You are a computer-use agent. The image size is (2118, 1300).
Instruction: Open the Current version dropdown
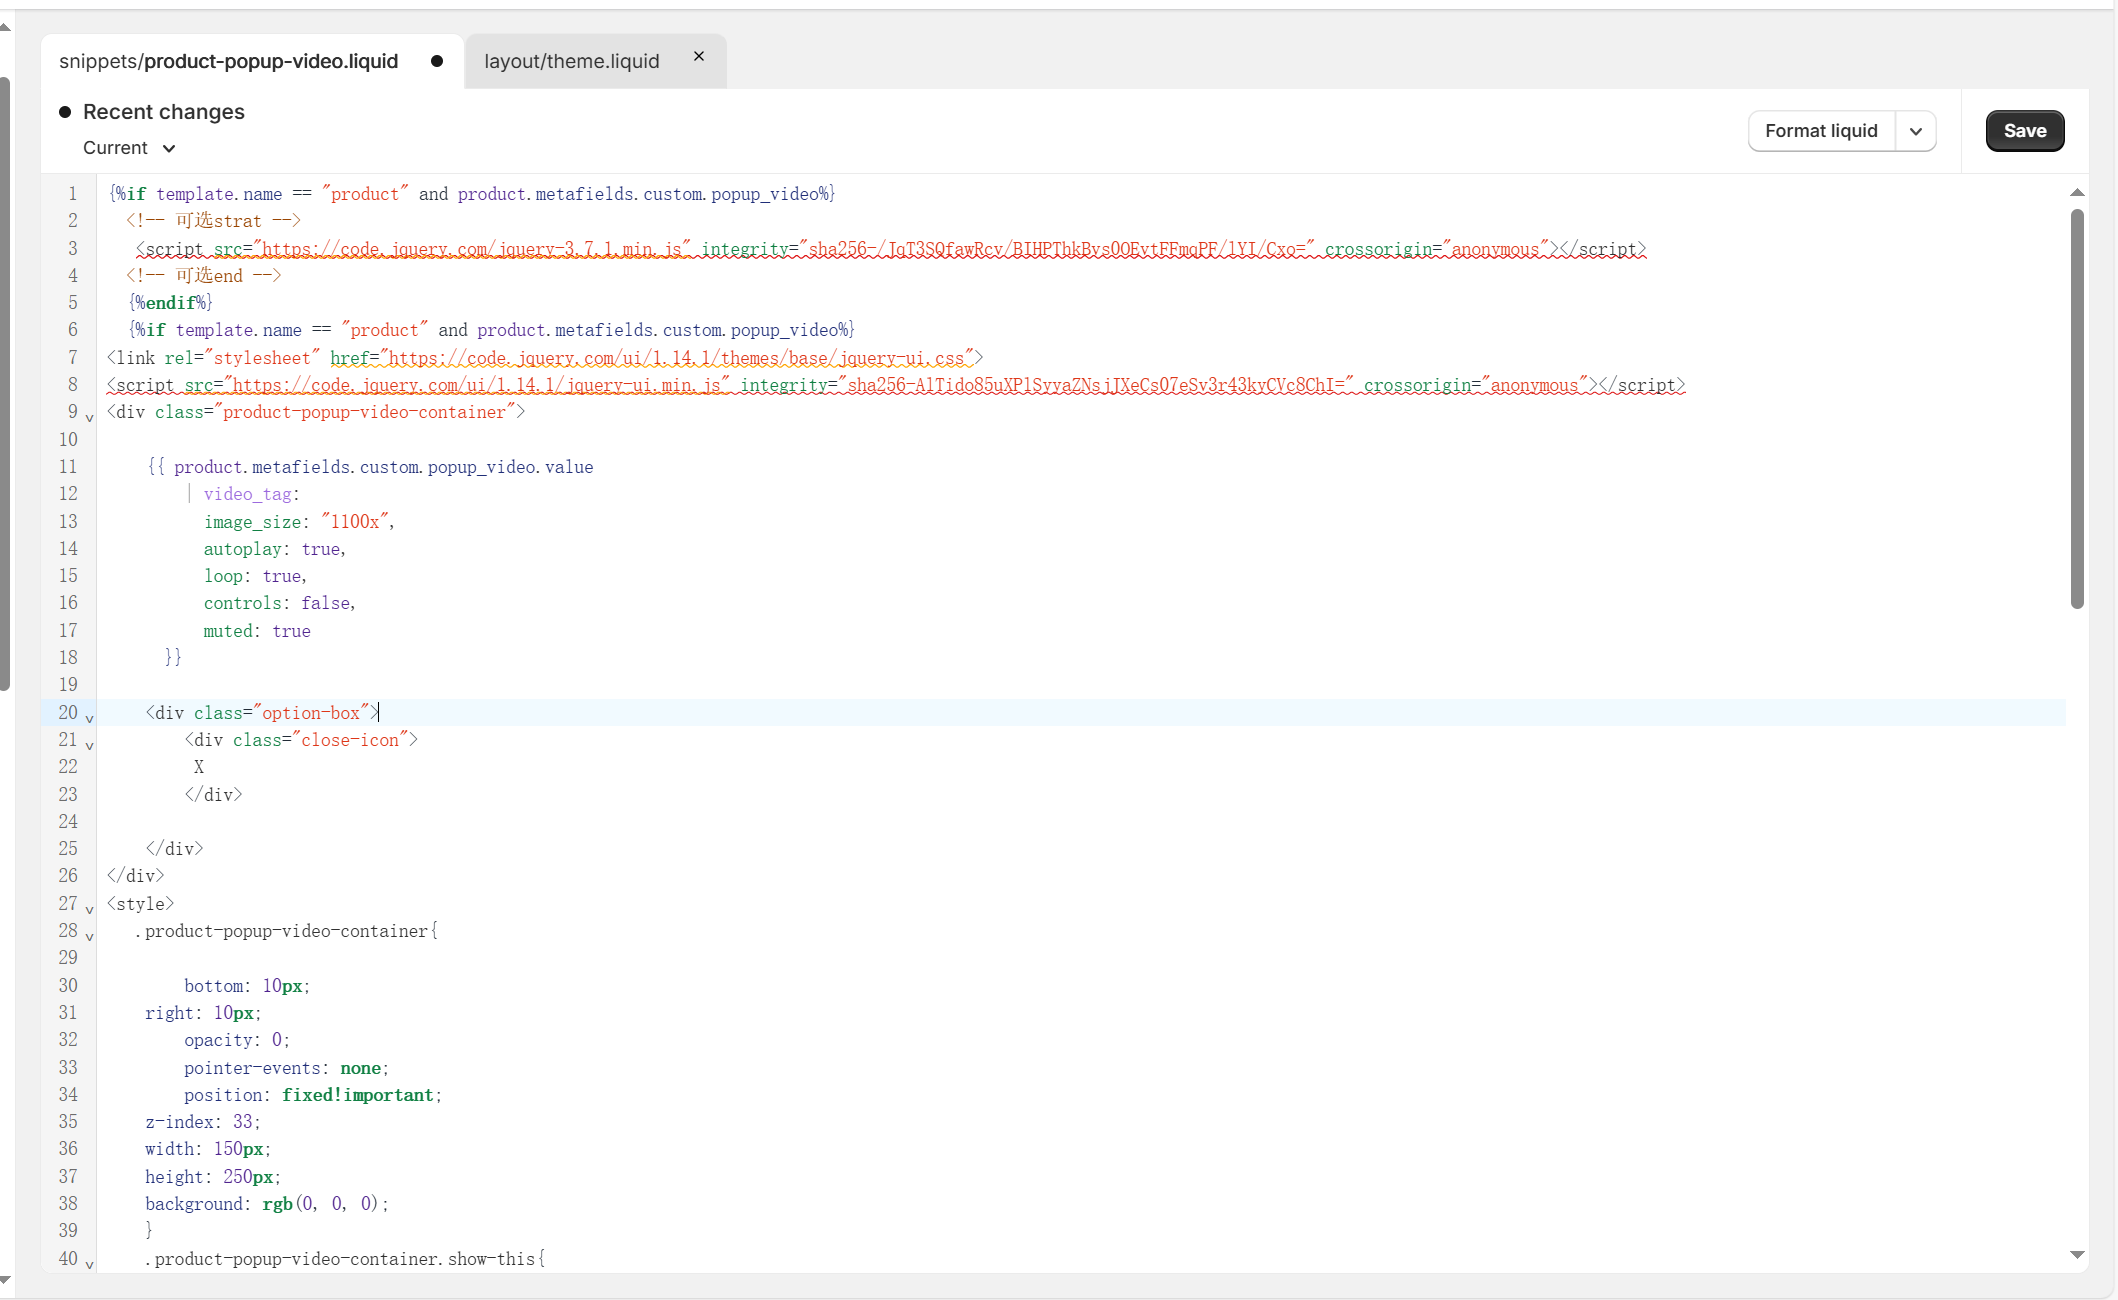point(129,148)
